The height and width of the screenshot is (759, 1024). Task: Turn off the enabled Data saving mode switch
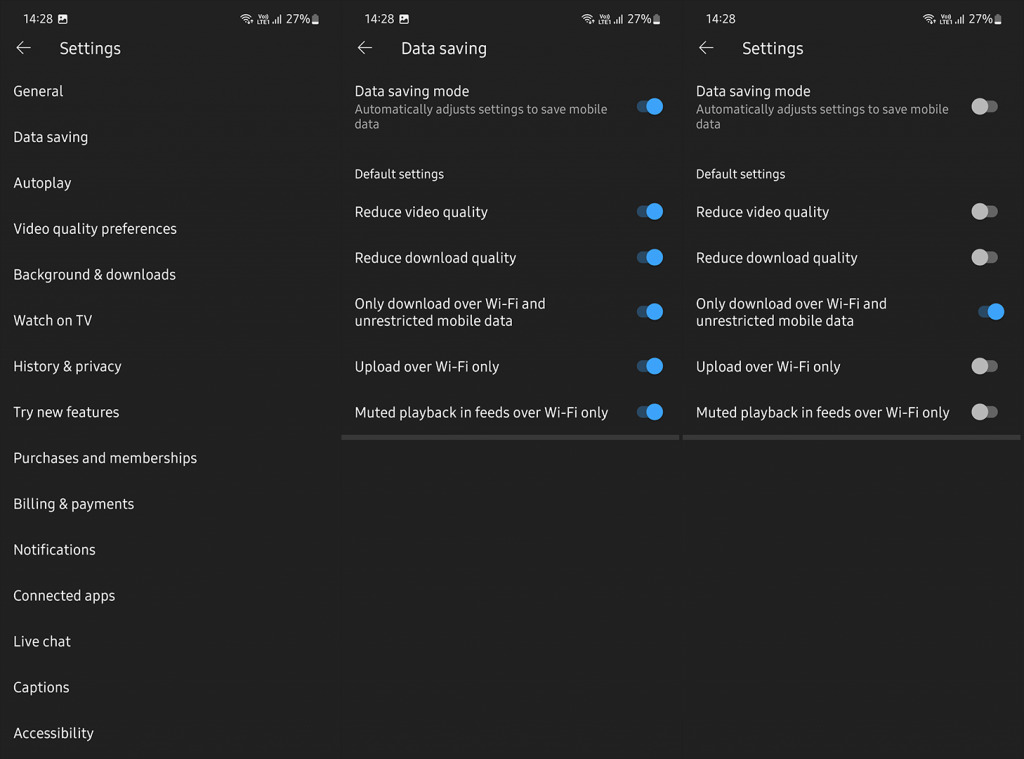tap(650, 107)
